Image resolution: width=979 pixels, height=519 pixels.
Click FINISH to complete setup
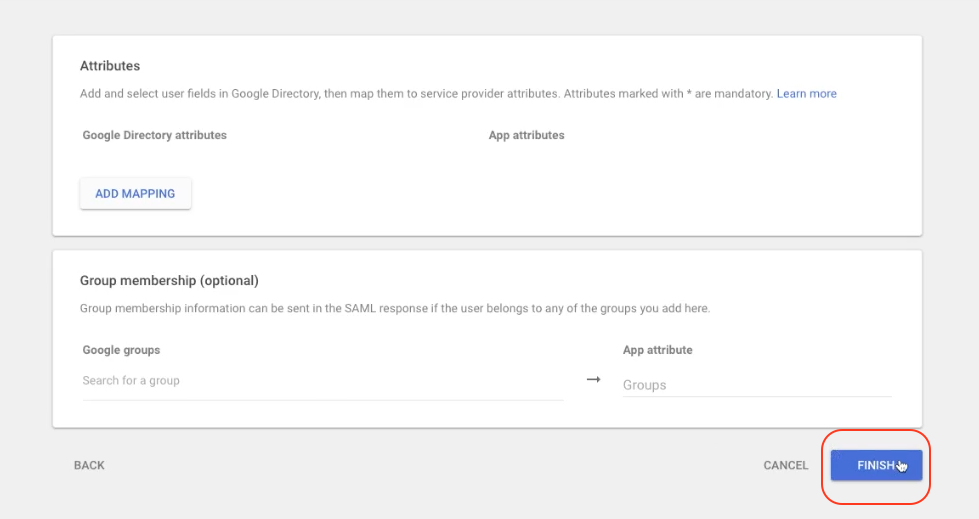(x=876, y=465)
